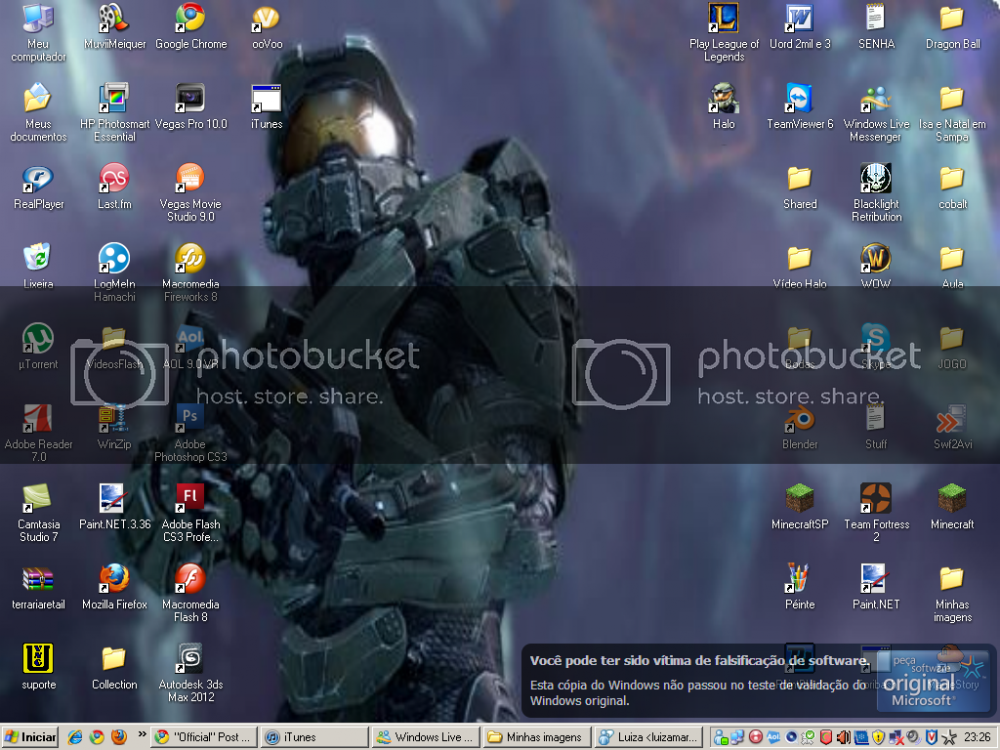The width and height of the screenshot is (1000, 750).
Task: Select the Uord 2mil e 3 shortcut
Action: pos(800,27)
